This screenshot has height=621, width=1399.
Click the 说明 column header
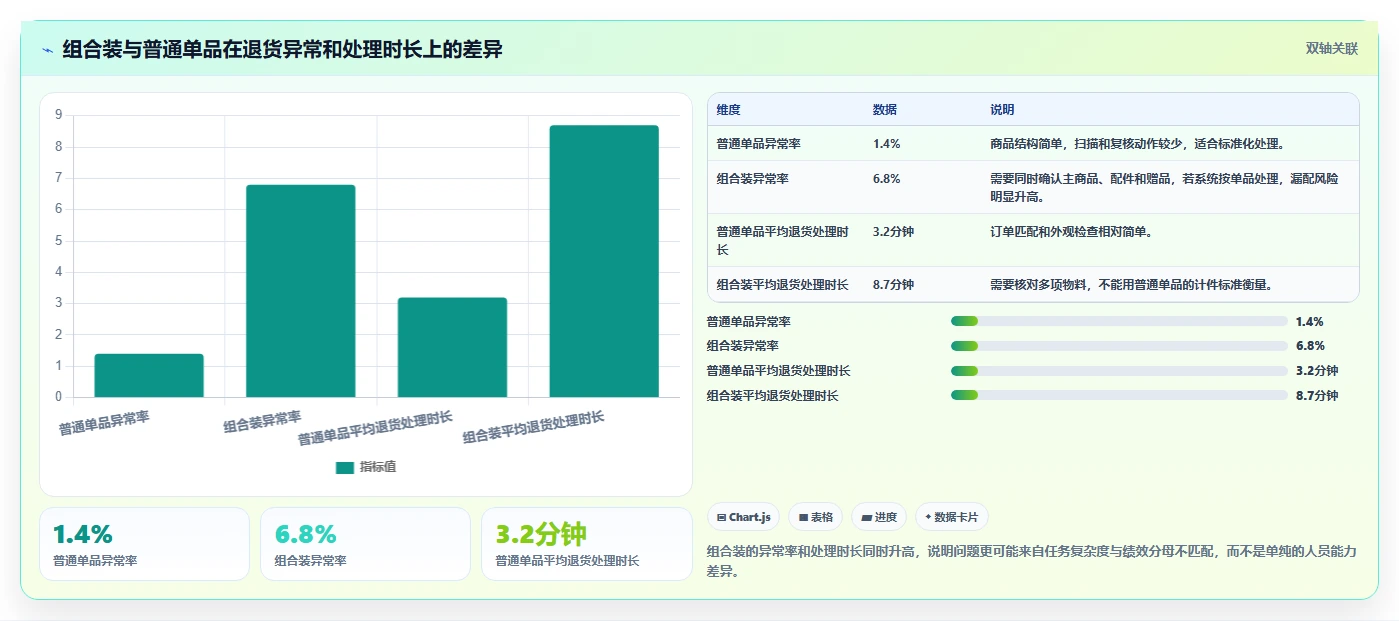pos(1002,109)
